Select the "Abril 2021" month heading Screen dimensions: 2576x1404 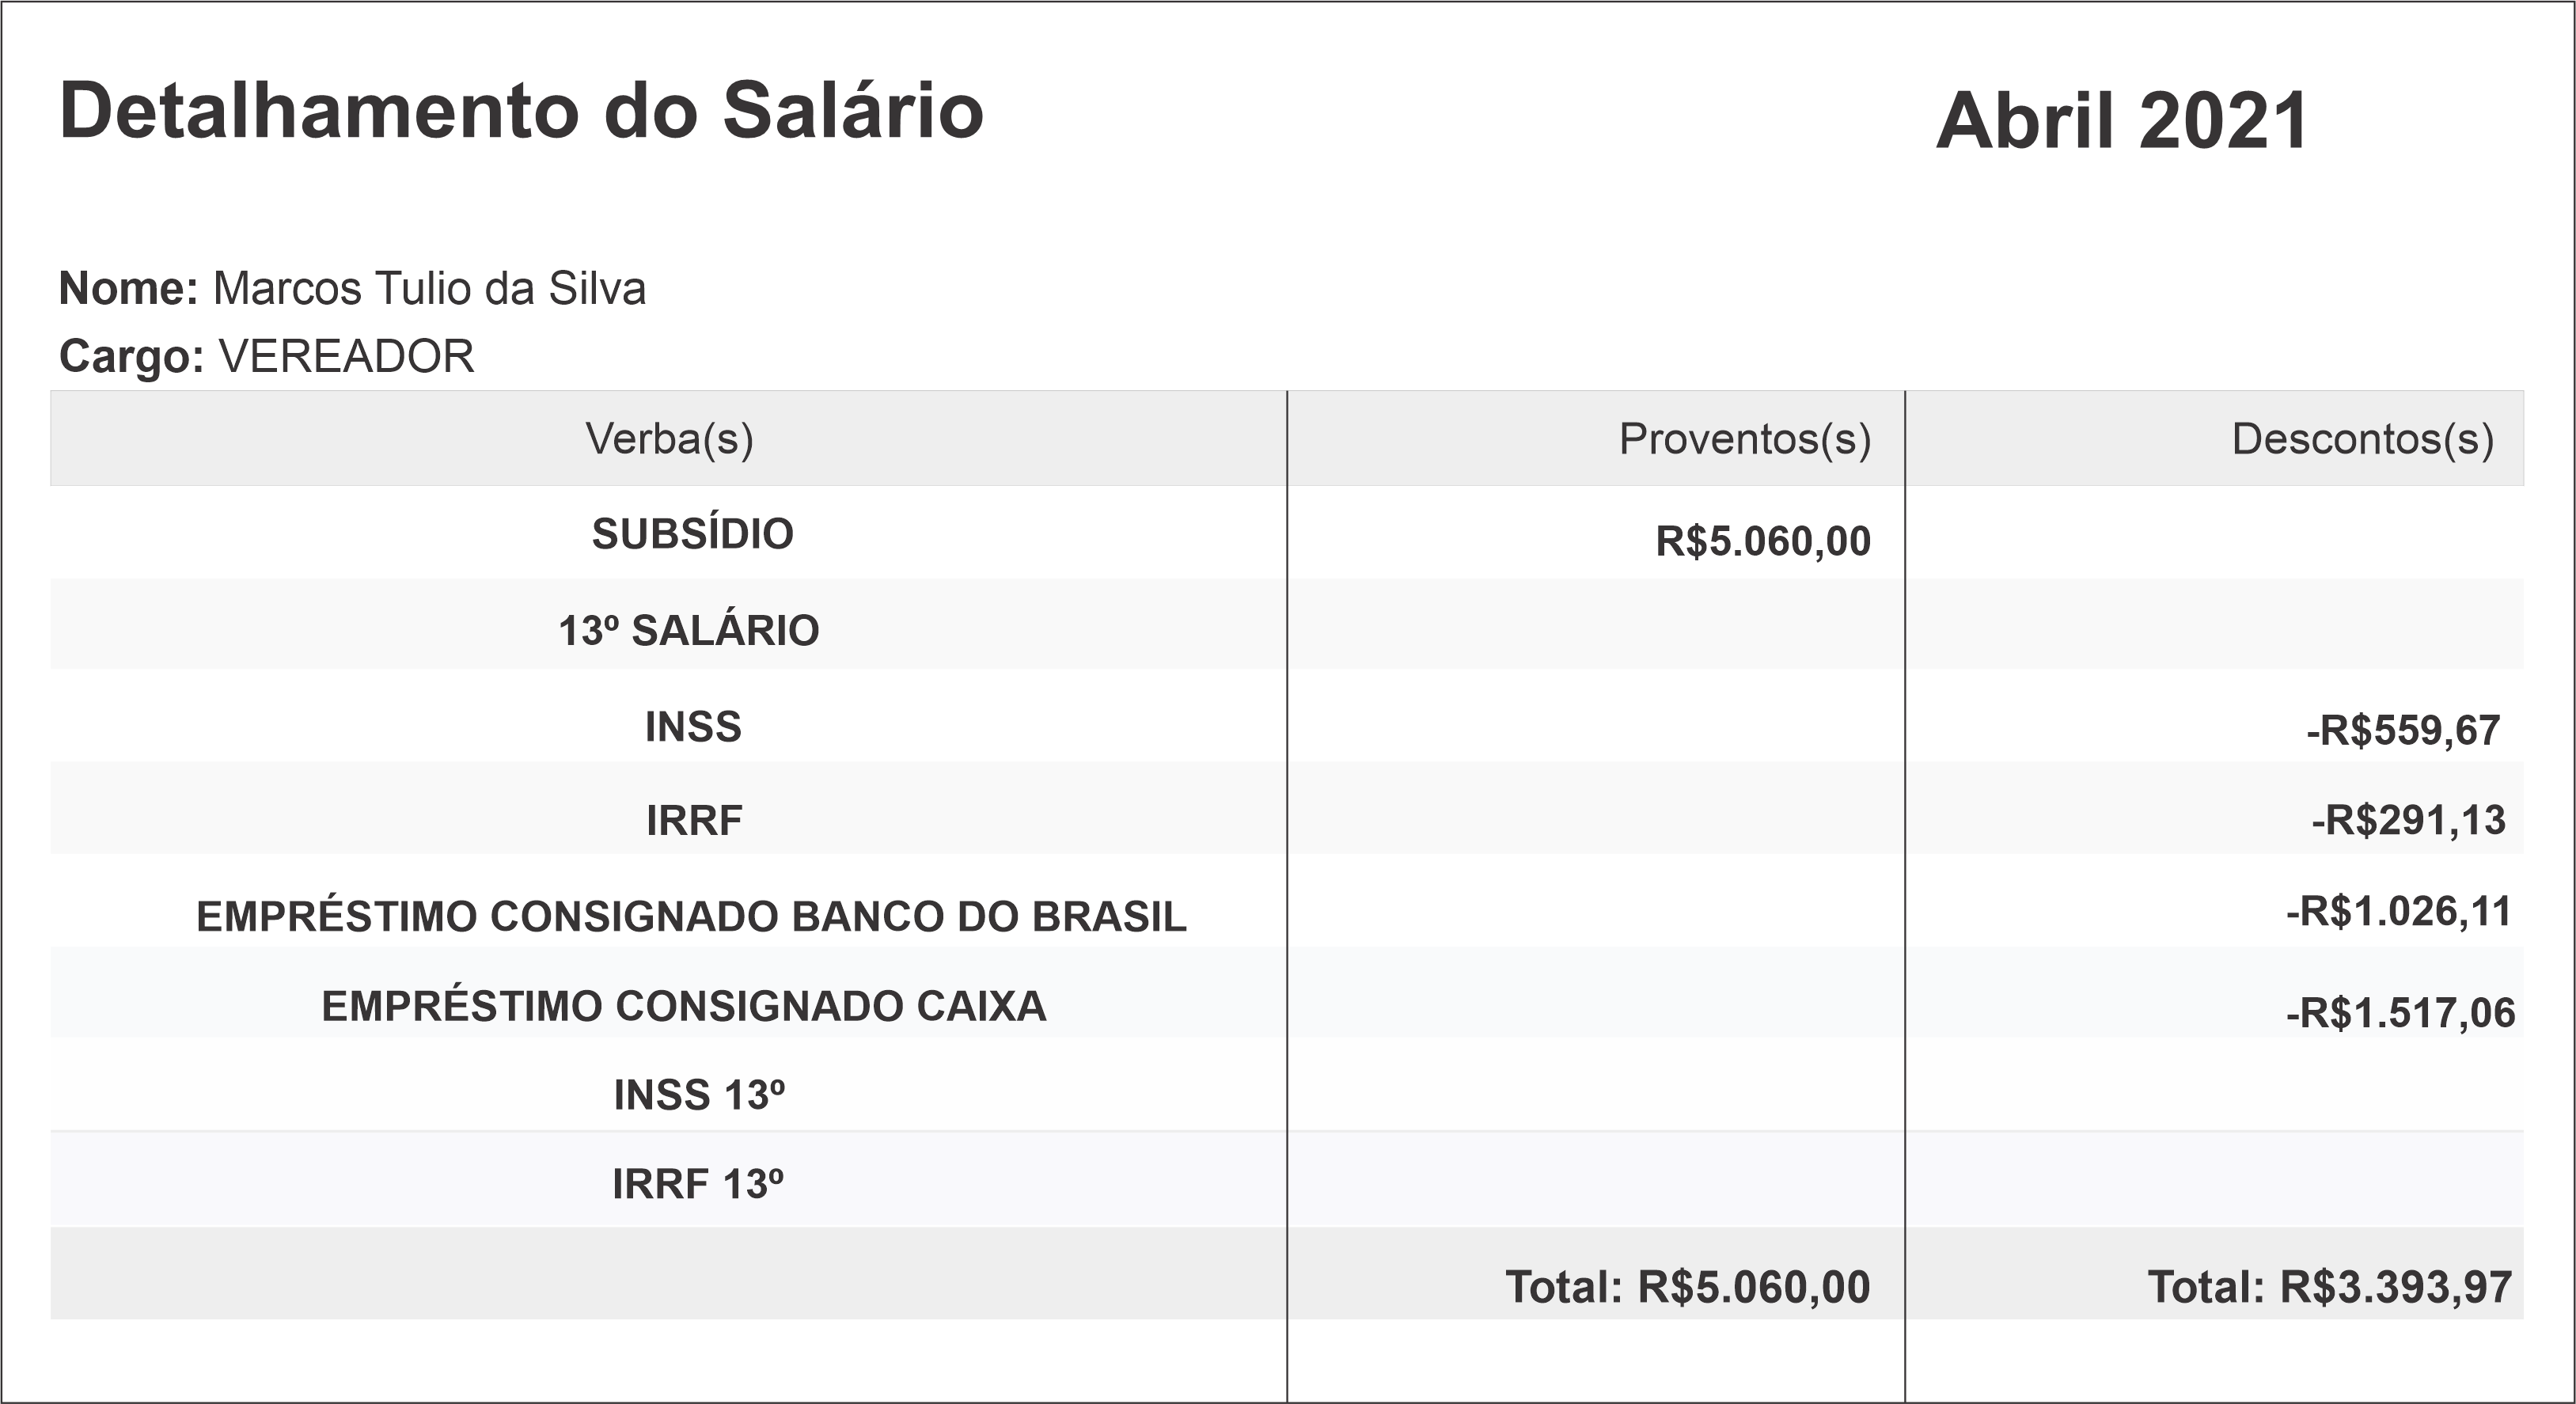2121,122
